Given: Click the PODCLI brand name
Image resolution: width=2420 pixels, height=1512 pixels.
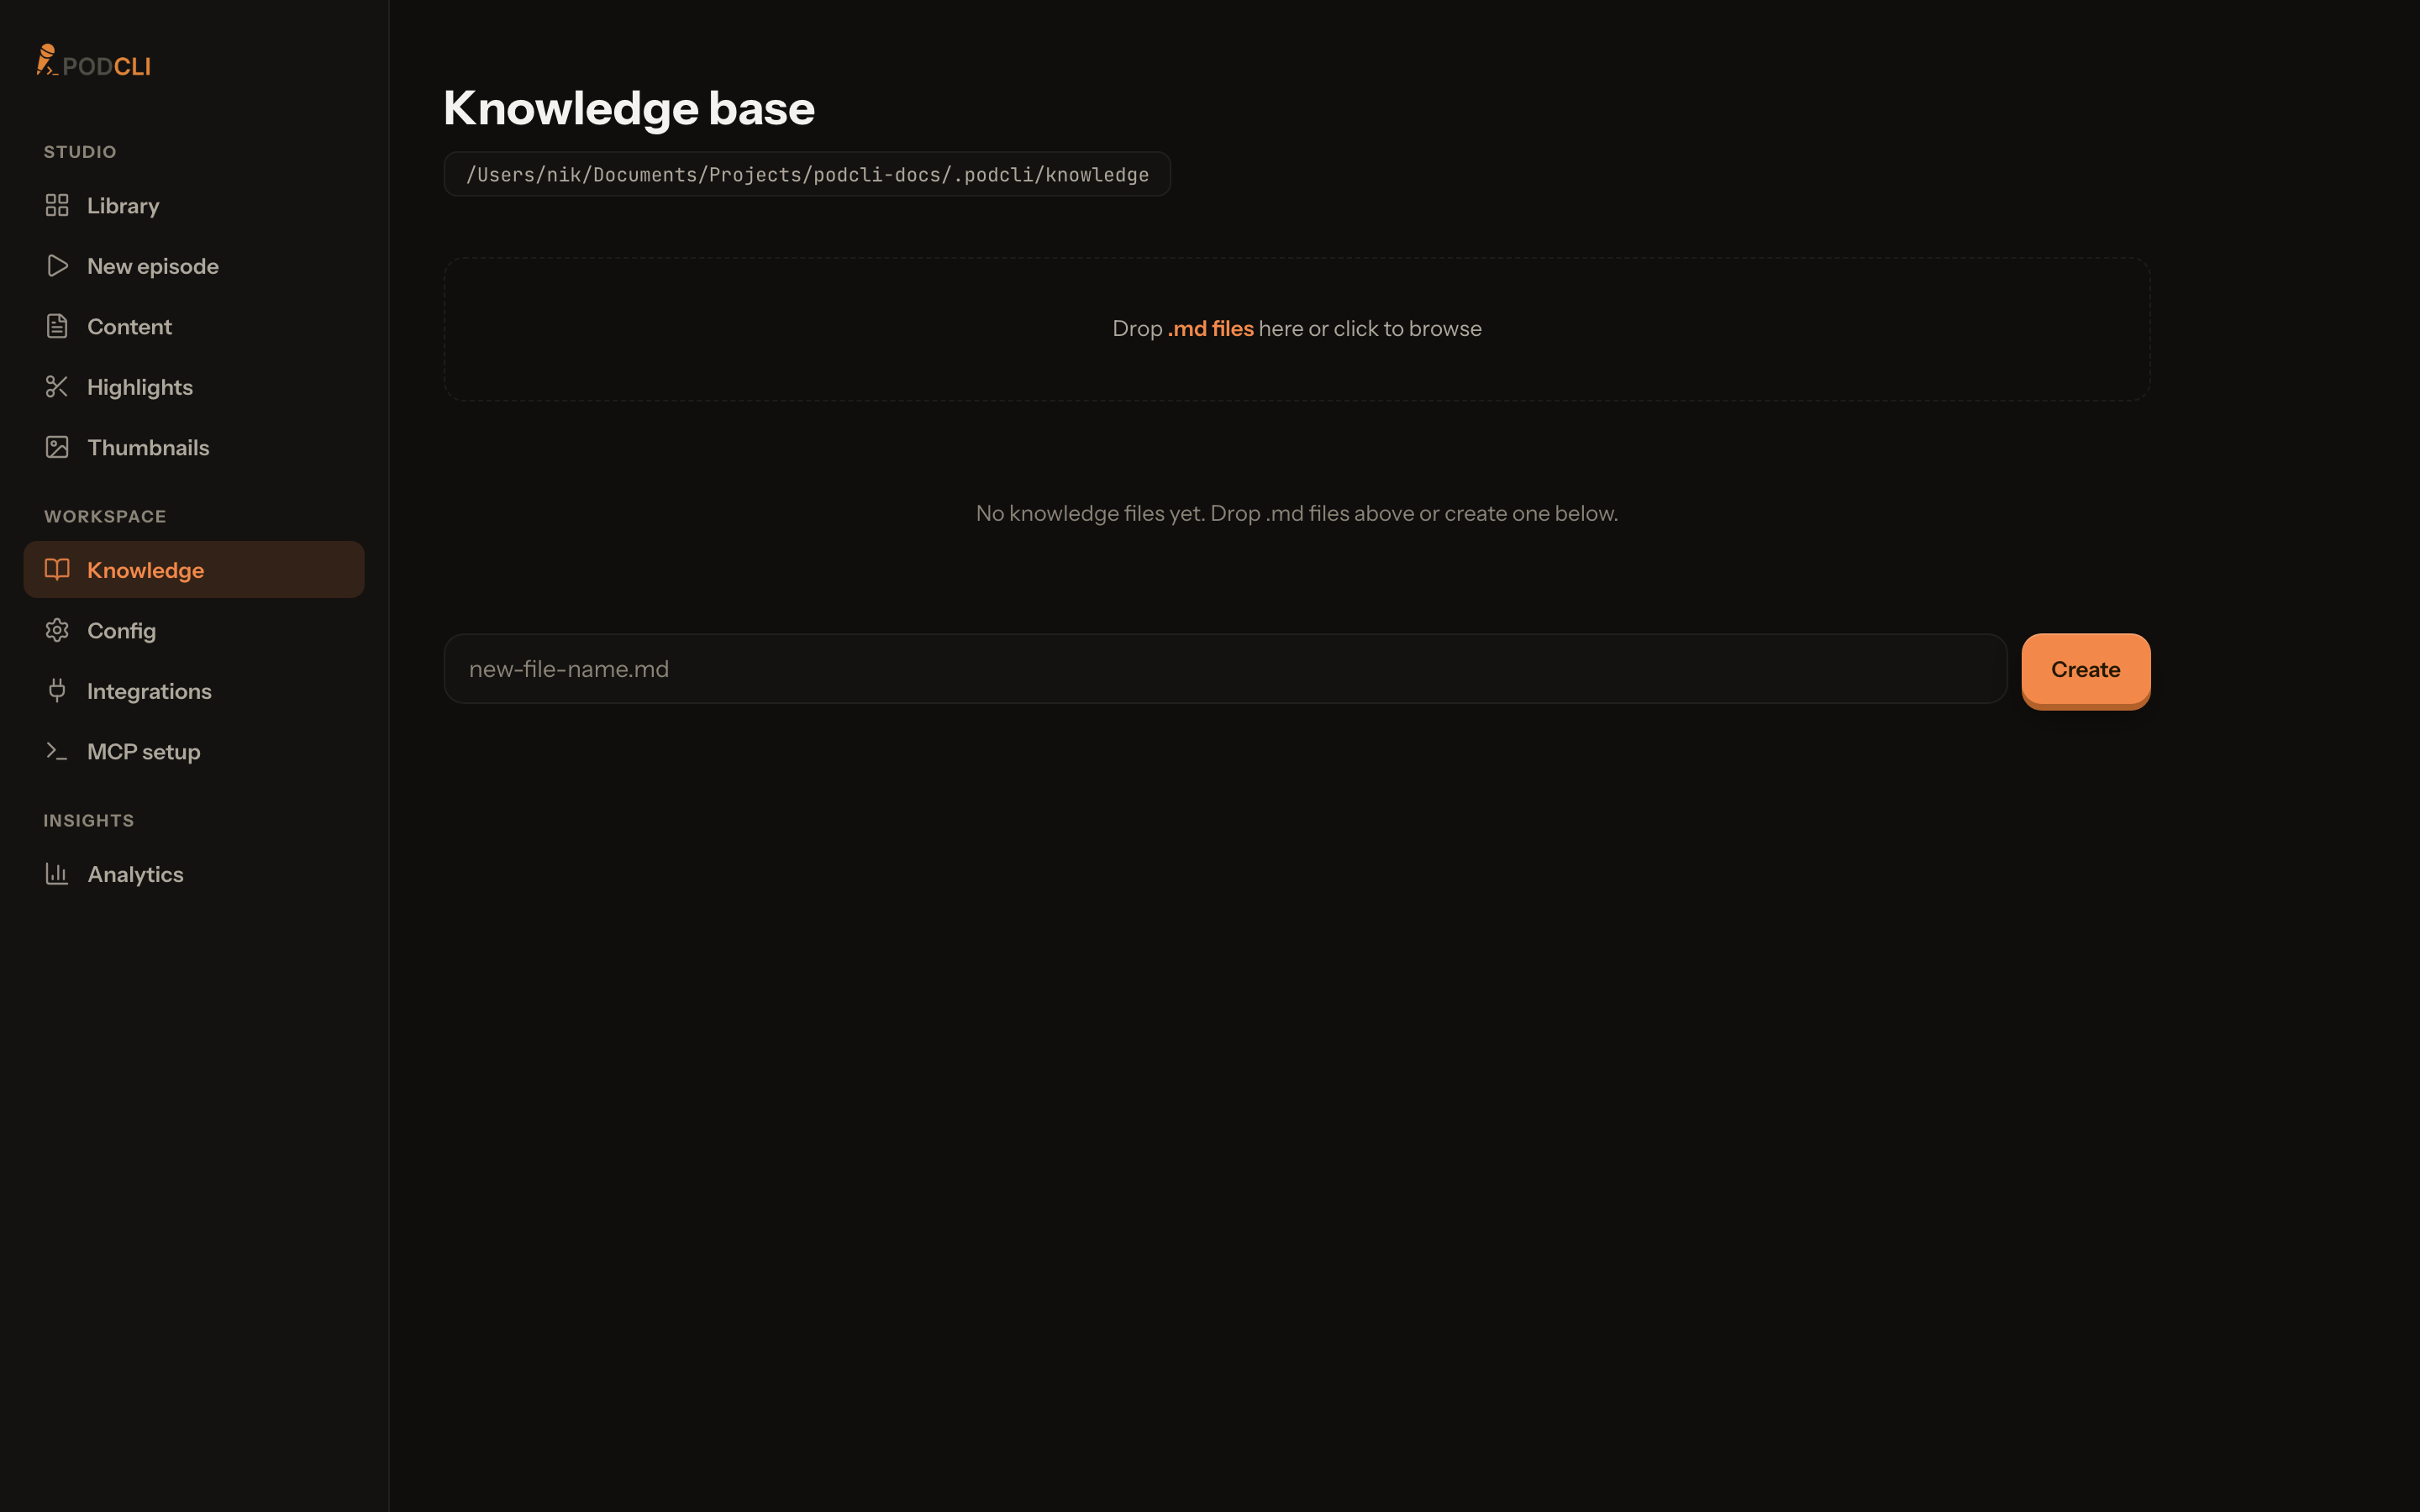Looking at the screenshot, I should [x=106, y=67].
